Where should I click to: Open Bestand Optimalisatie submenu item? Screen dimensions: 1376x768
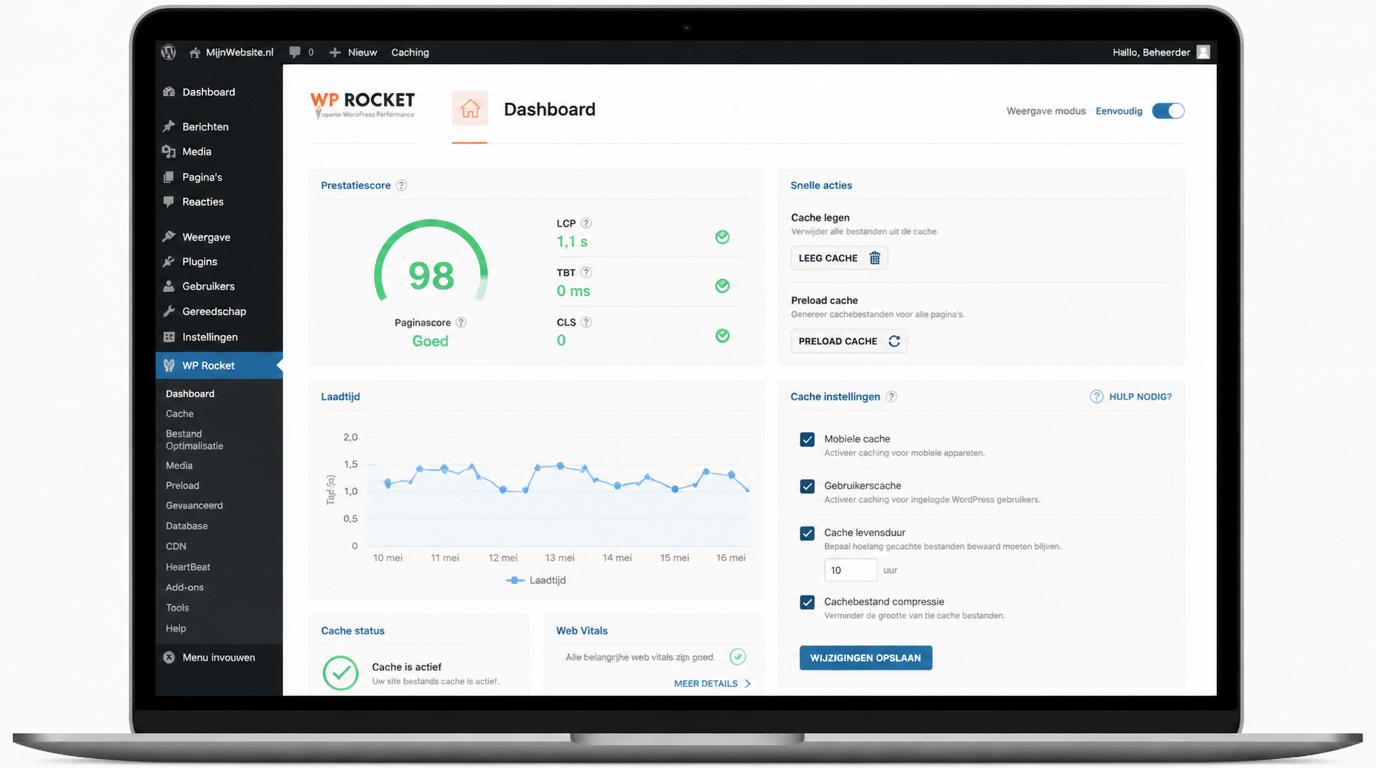point(194,440)
